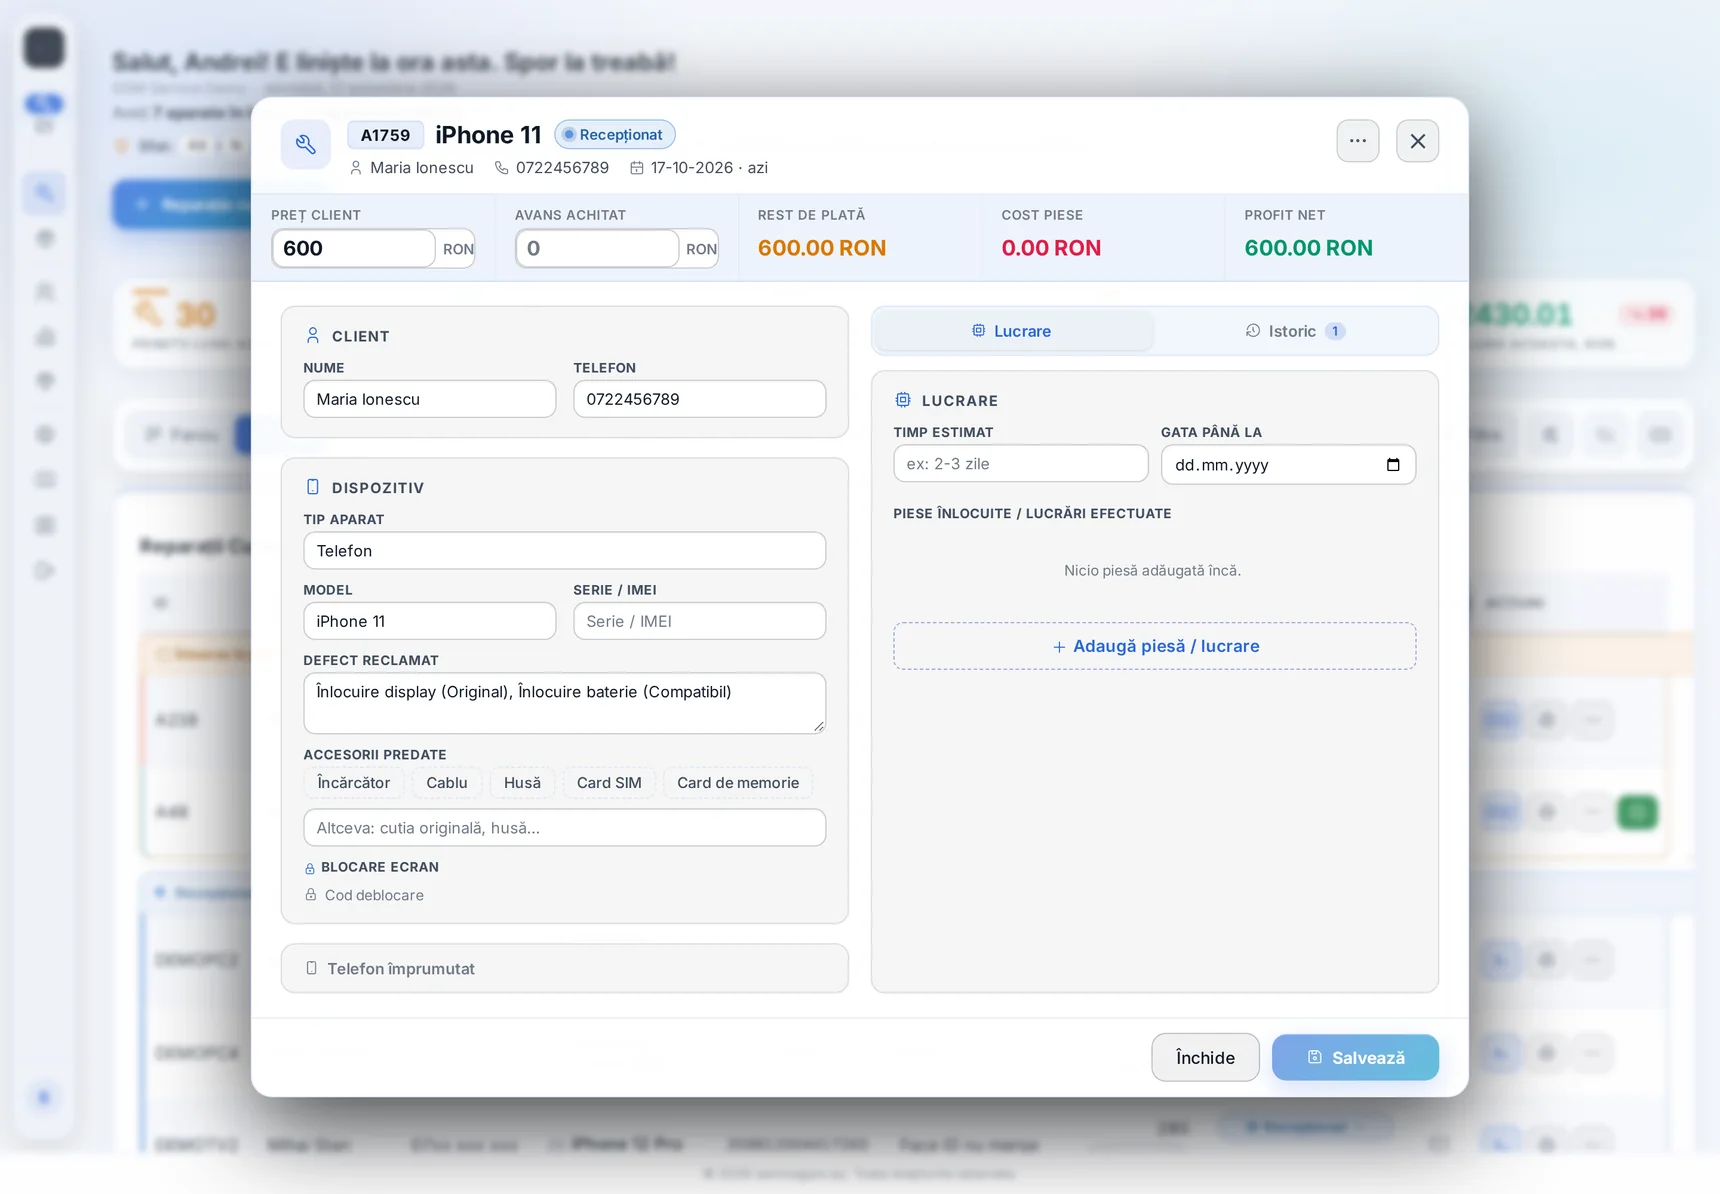
Task: Click the lock icon next to Blocare ecran
Action: pyautogui.click(x=310, y=868)
